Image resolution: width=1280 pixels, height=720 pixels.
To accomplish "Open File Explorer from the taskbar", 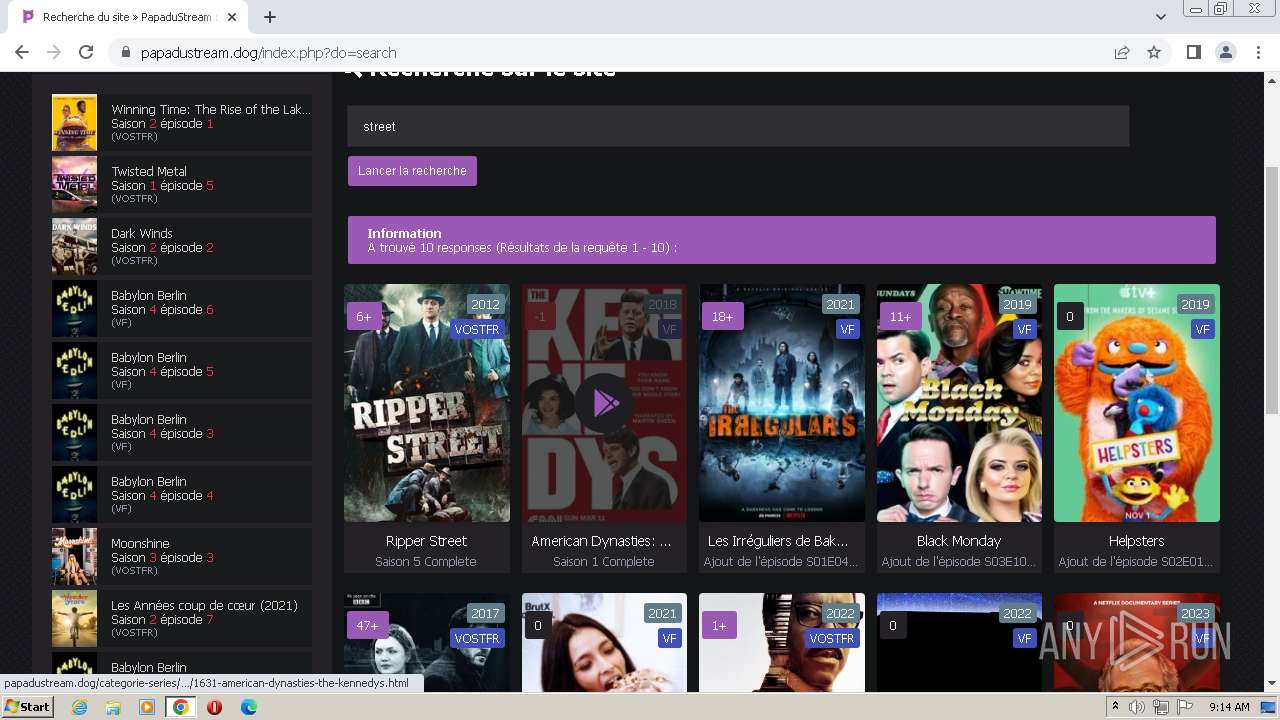I will click(x=113, y=707).
